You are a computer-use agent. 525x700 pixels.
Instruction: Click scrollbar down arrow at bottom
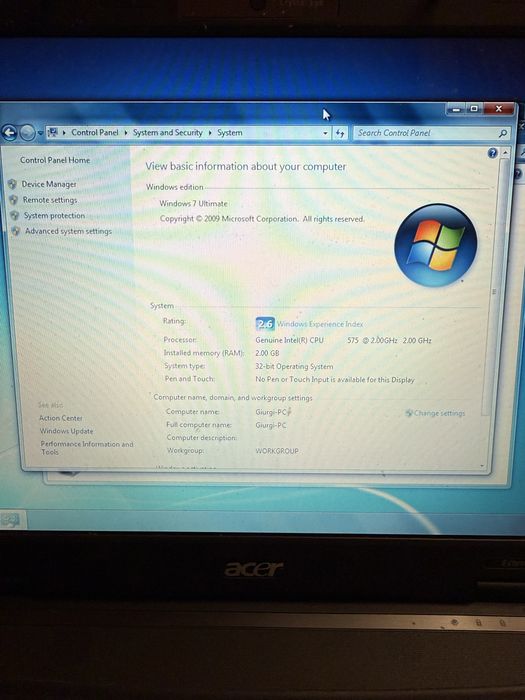pyautogui.click(x=482, y=466)
